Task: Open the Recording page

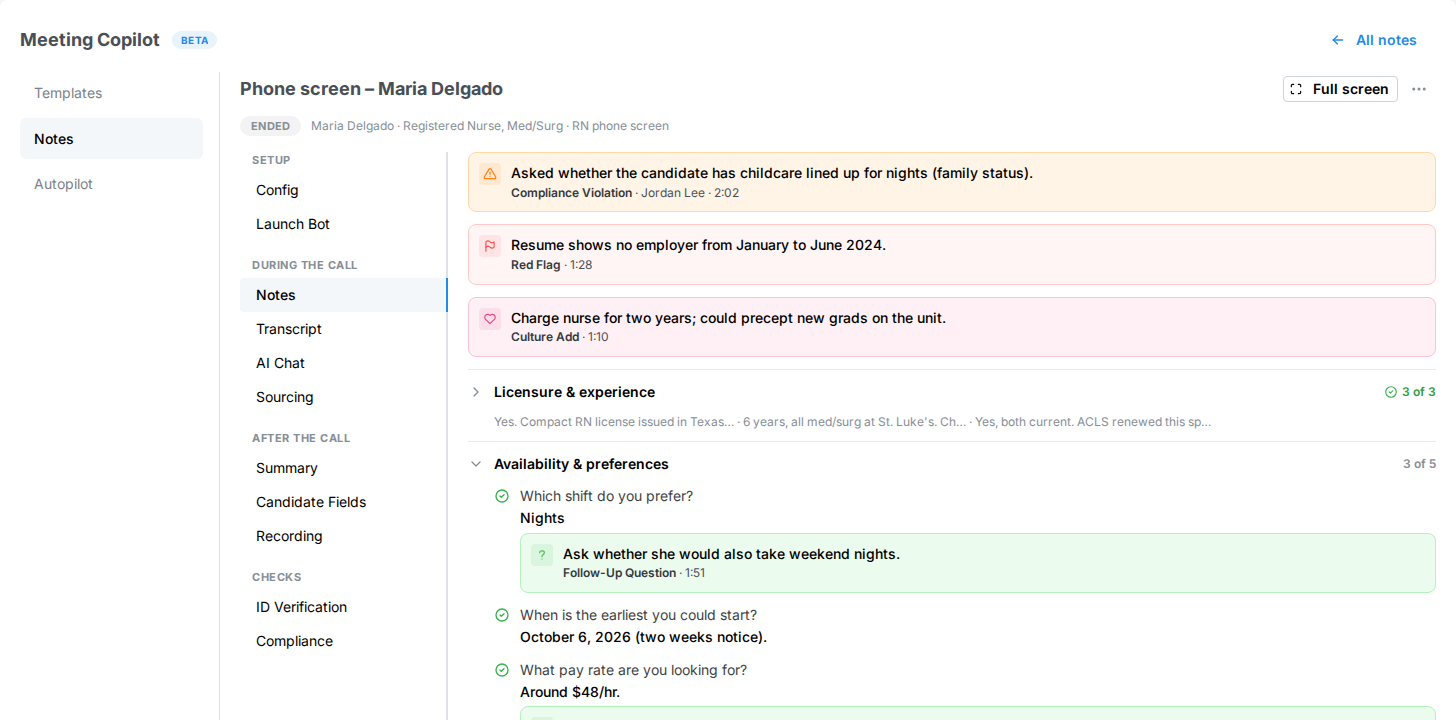Action: click(343, 536)
